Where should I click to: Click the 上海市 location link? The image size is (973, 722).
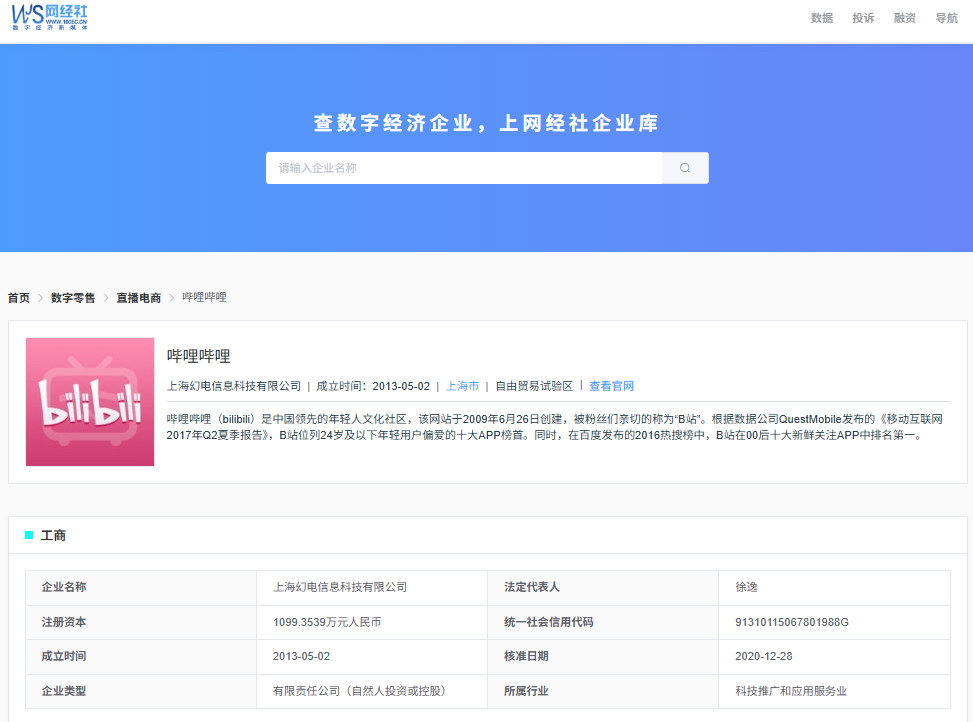click(462, 386)
